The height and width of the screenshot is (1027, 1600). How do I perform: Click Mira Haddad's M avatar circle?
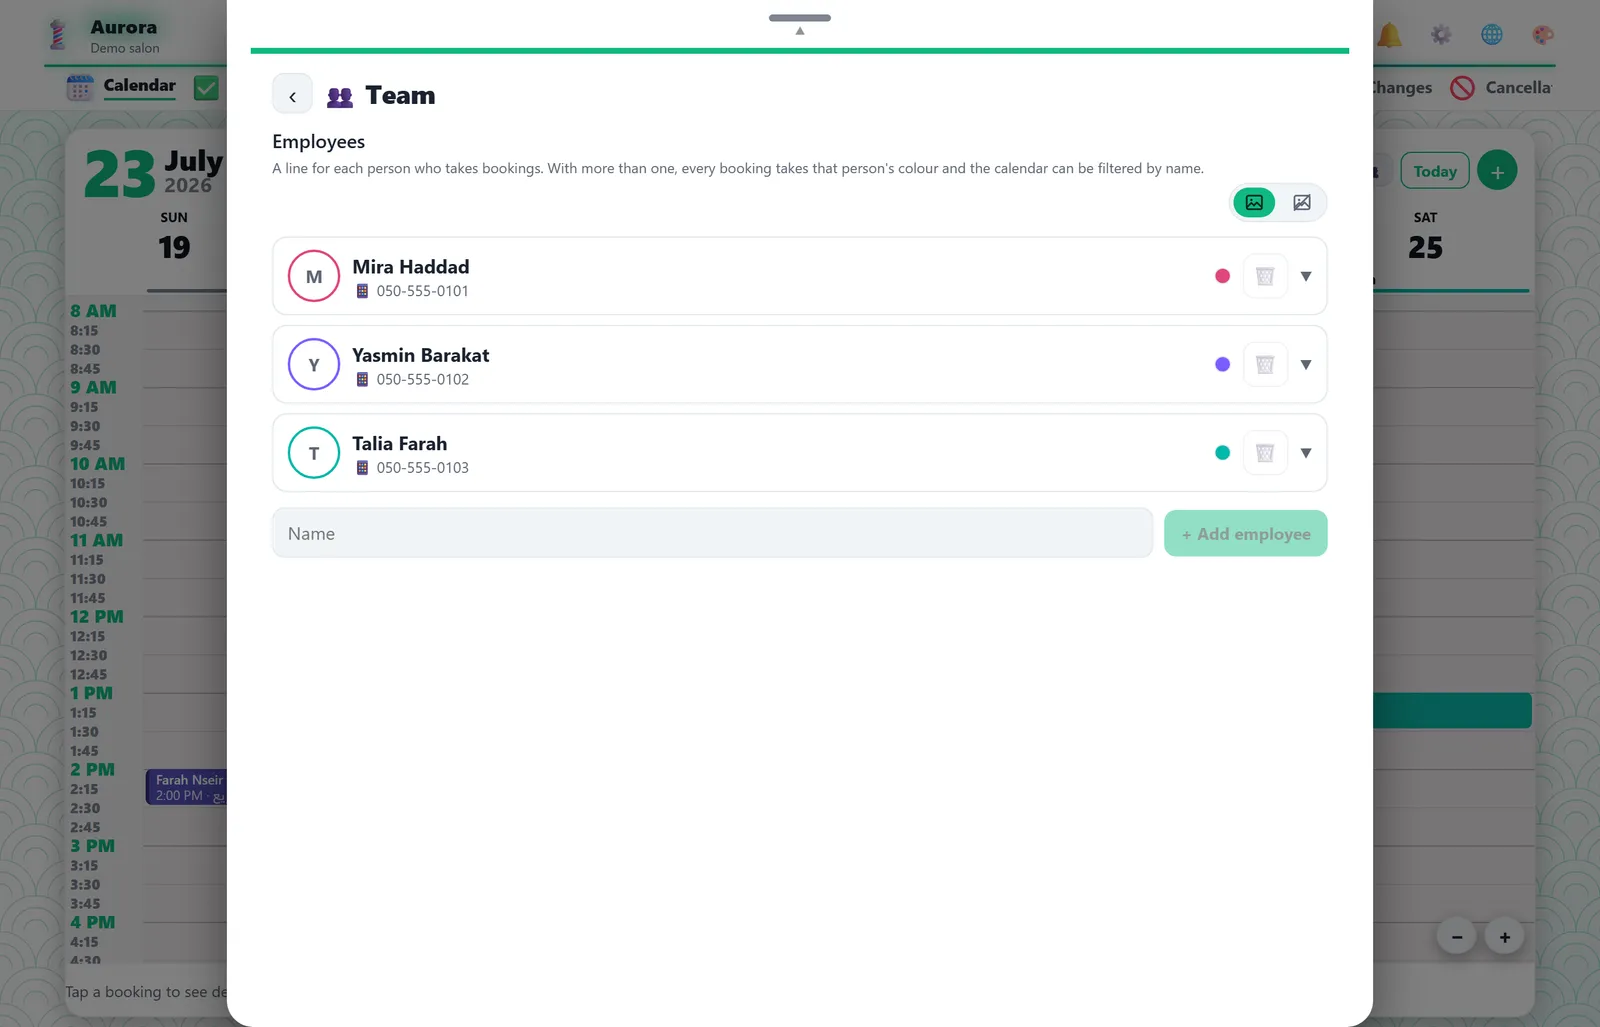(x=314, y=276)
